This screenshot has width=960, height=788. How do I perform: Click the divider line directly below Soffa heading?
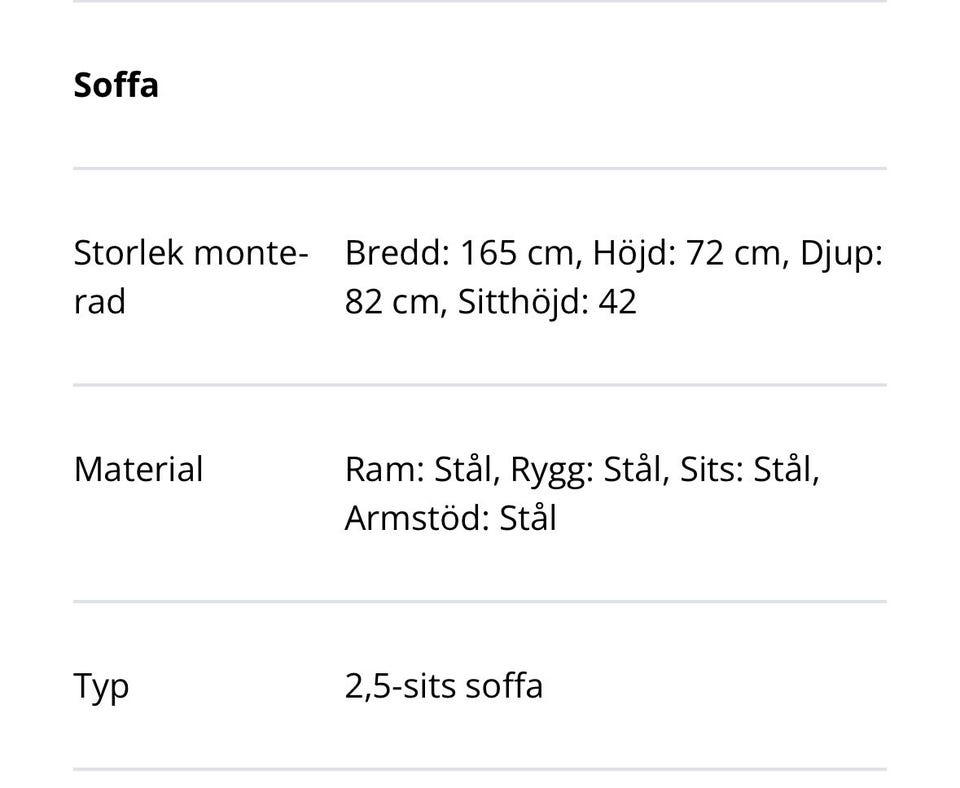click(480, 169)
